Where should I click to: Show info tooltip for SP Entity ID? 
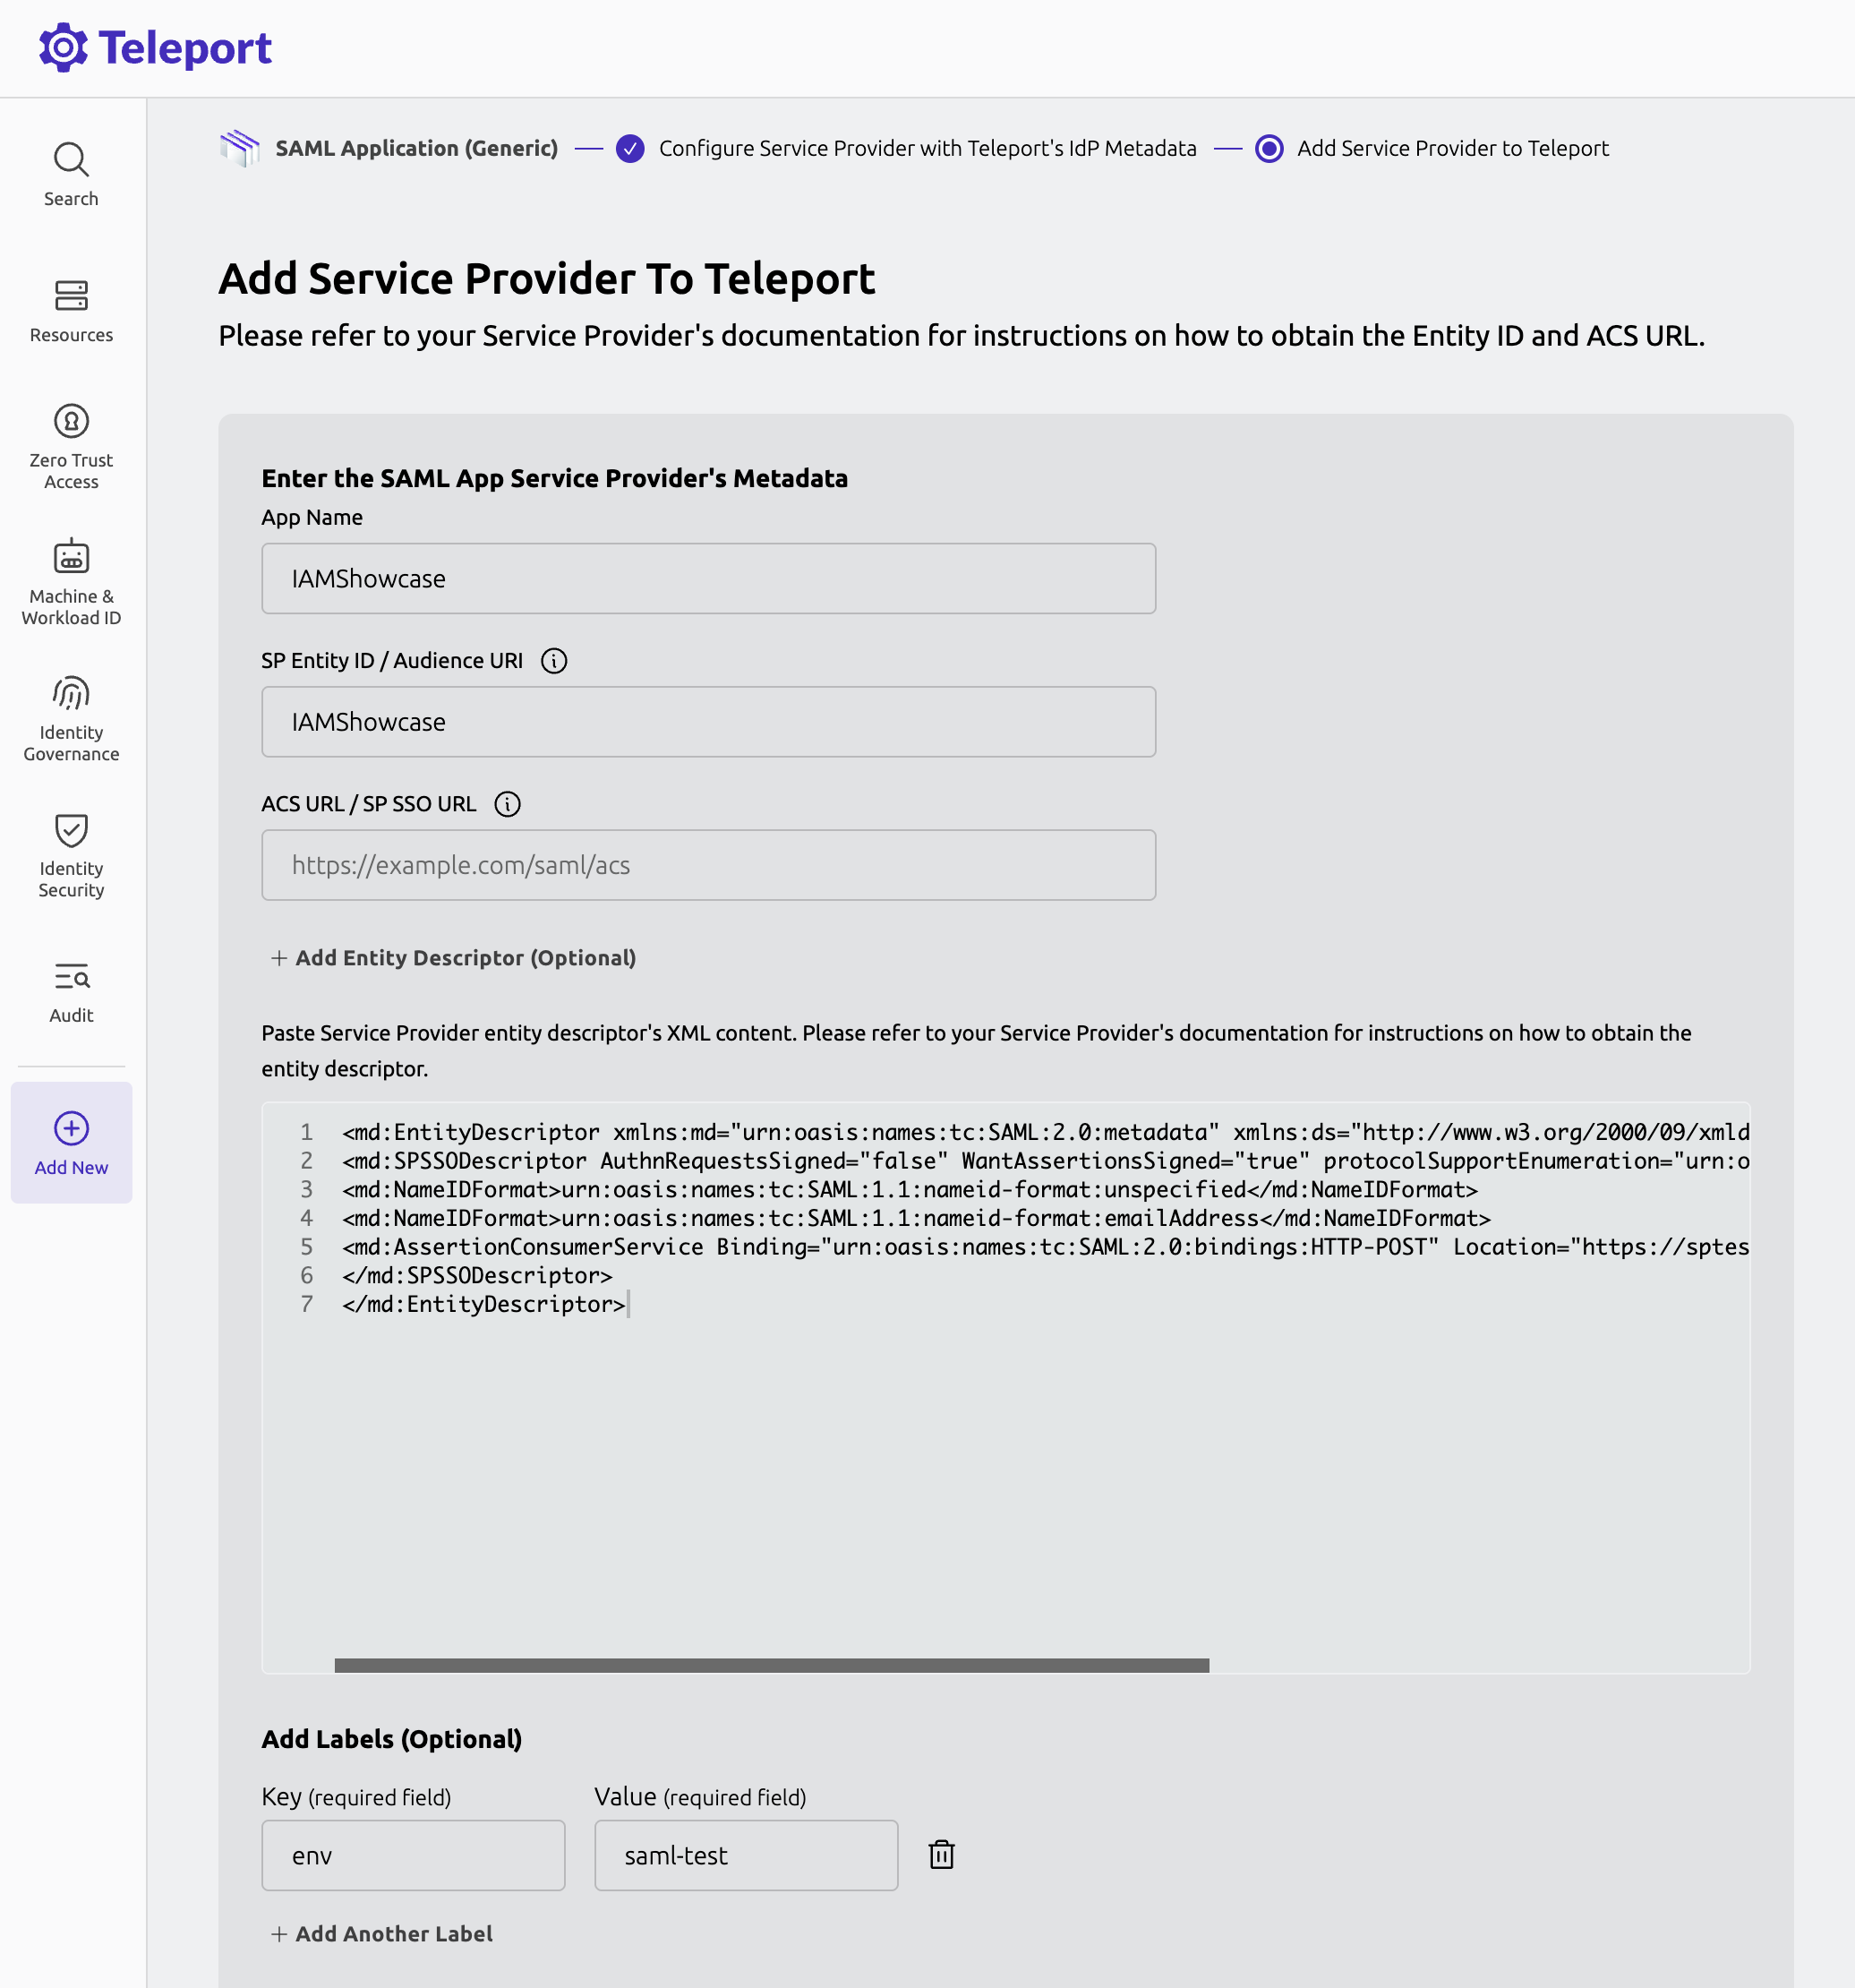click(x=554, y=660)
